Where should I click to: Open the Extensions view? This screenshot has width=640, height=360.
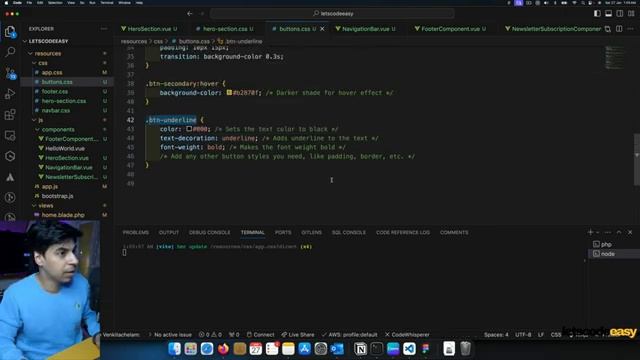[x=10, y=115]
